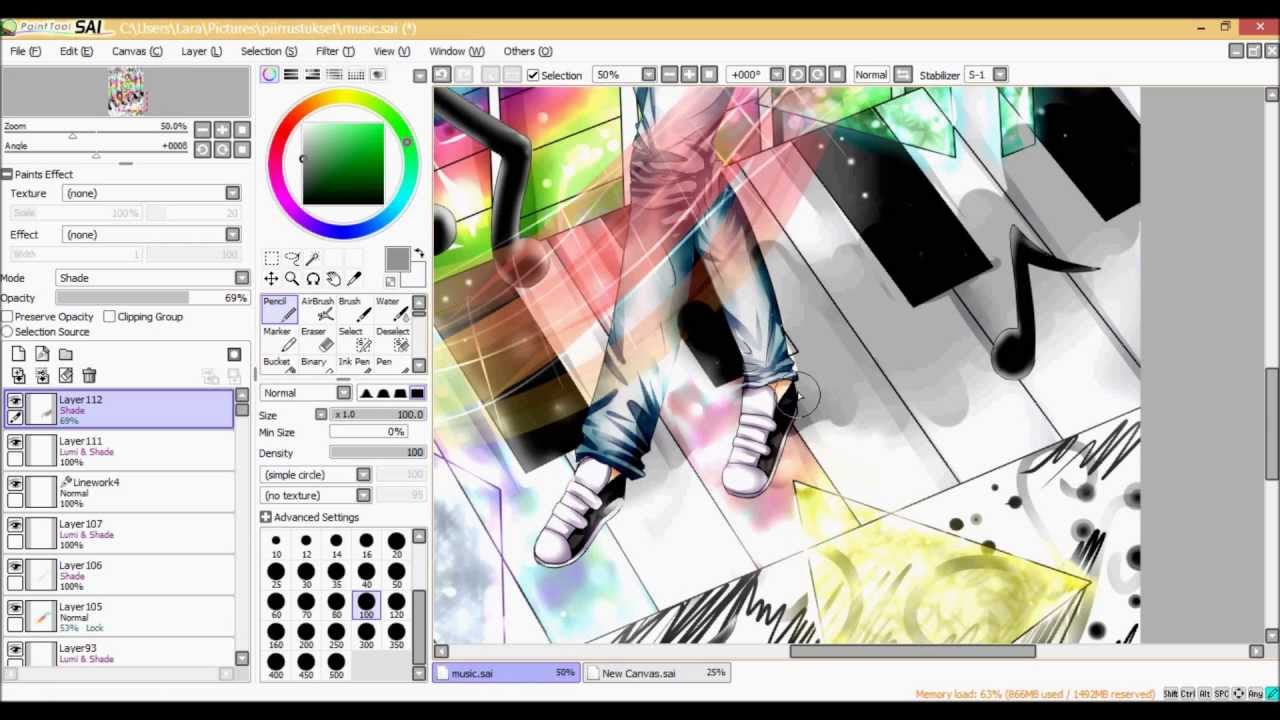Select brush size 500 preset
The width and height of the screenshot is (1280, 720).
(x=336, y=666)
